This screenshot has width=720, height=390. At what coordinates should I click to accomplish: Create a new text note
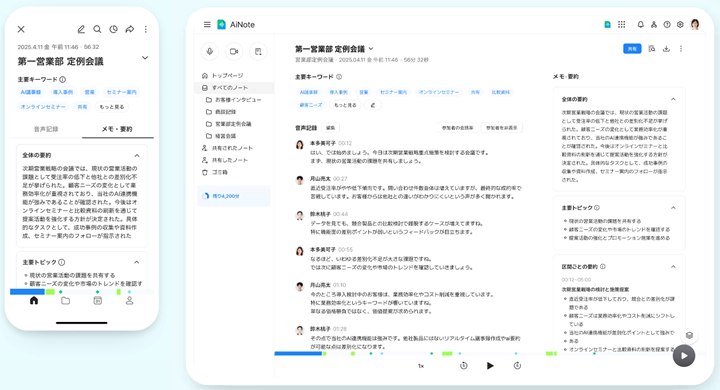258,51
